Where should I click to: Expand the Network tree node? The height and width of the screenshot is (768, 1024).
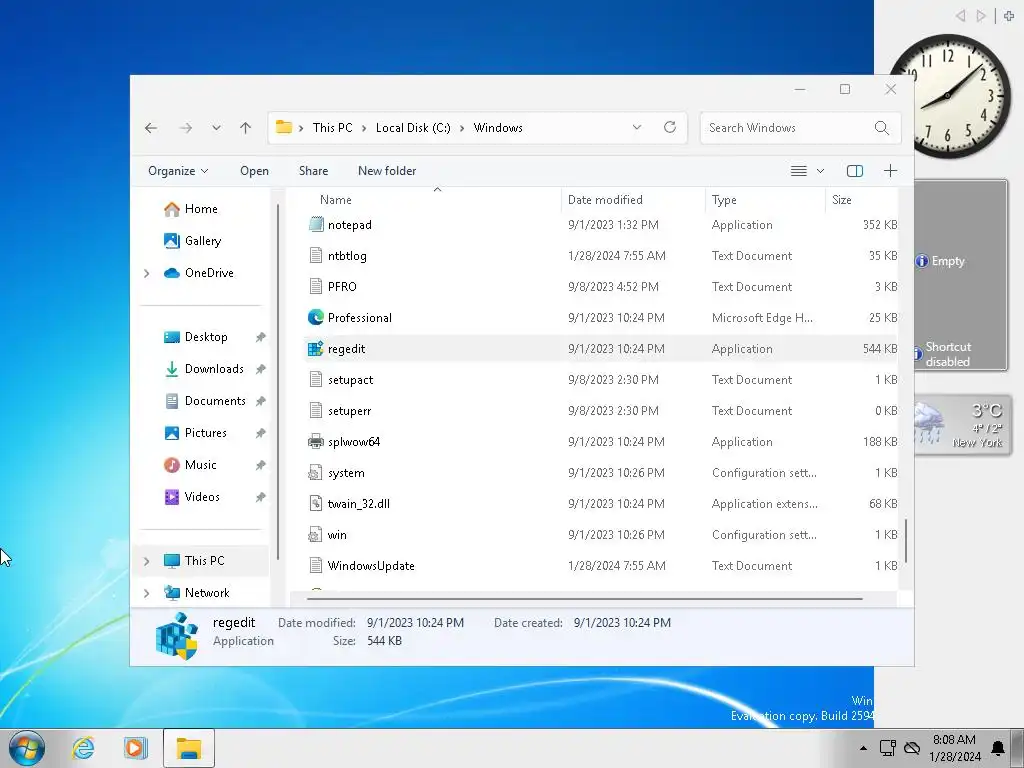[146, 593]
